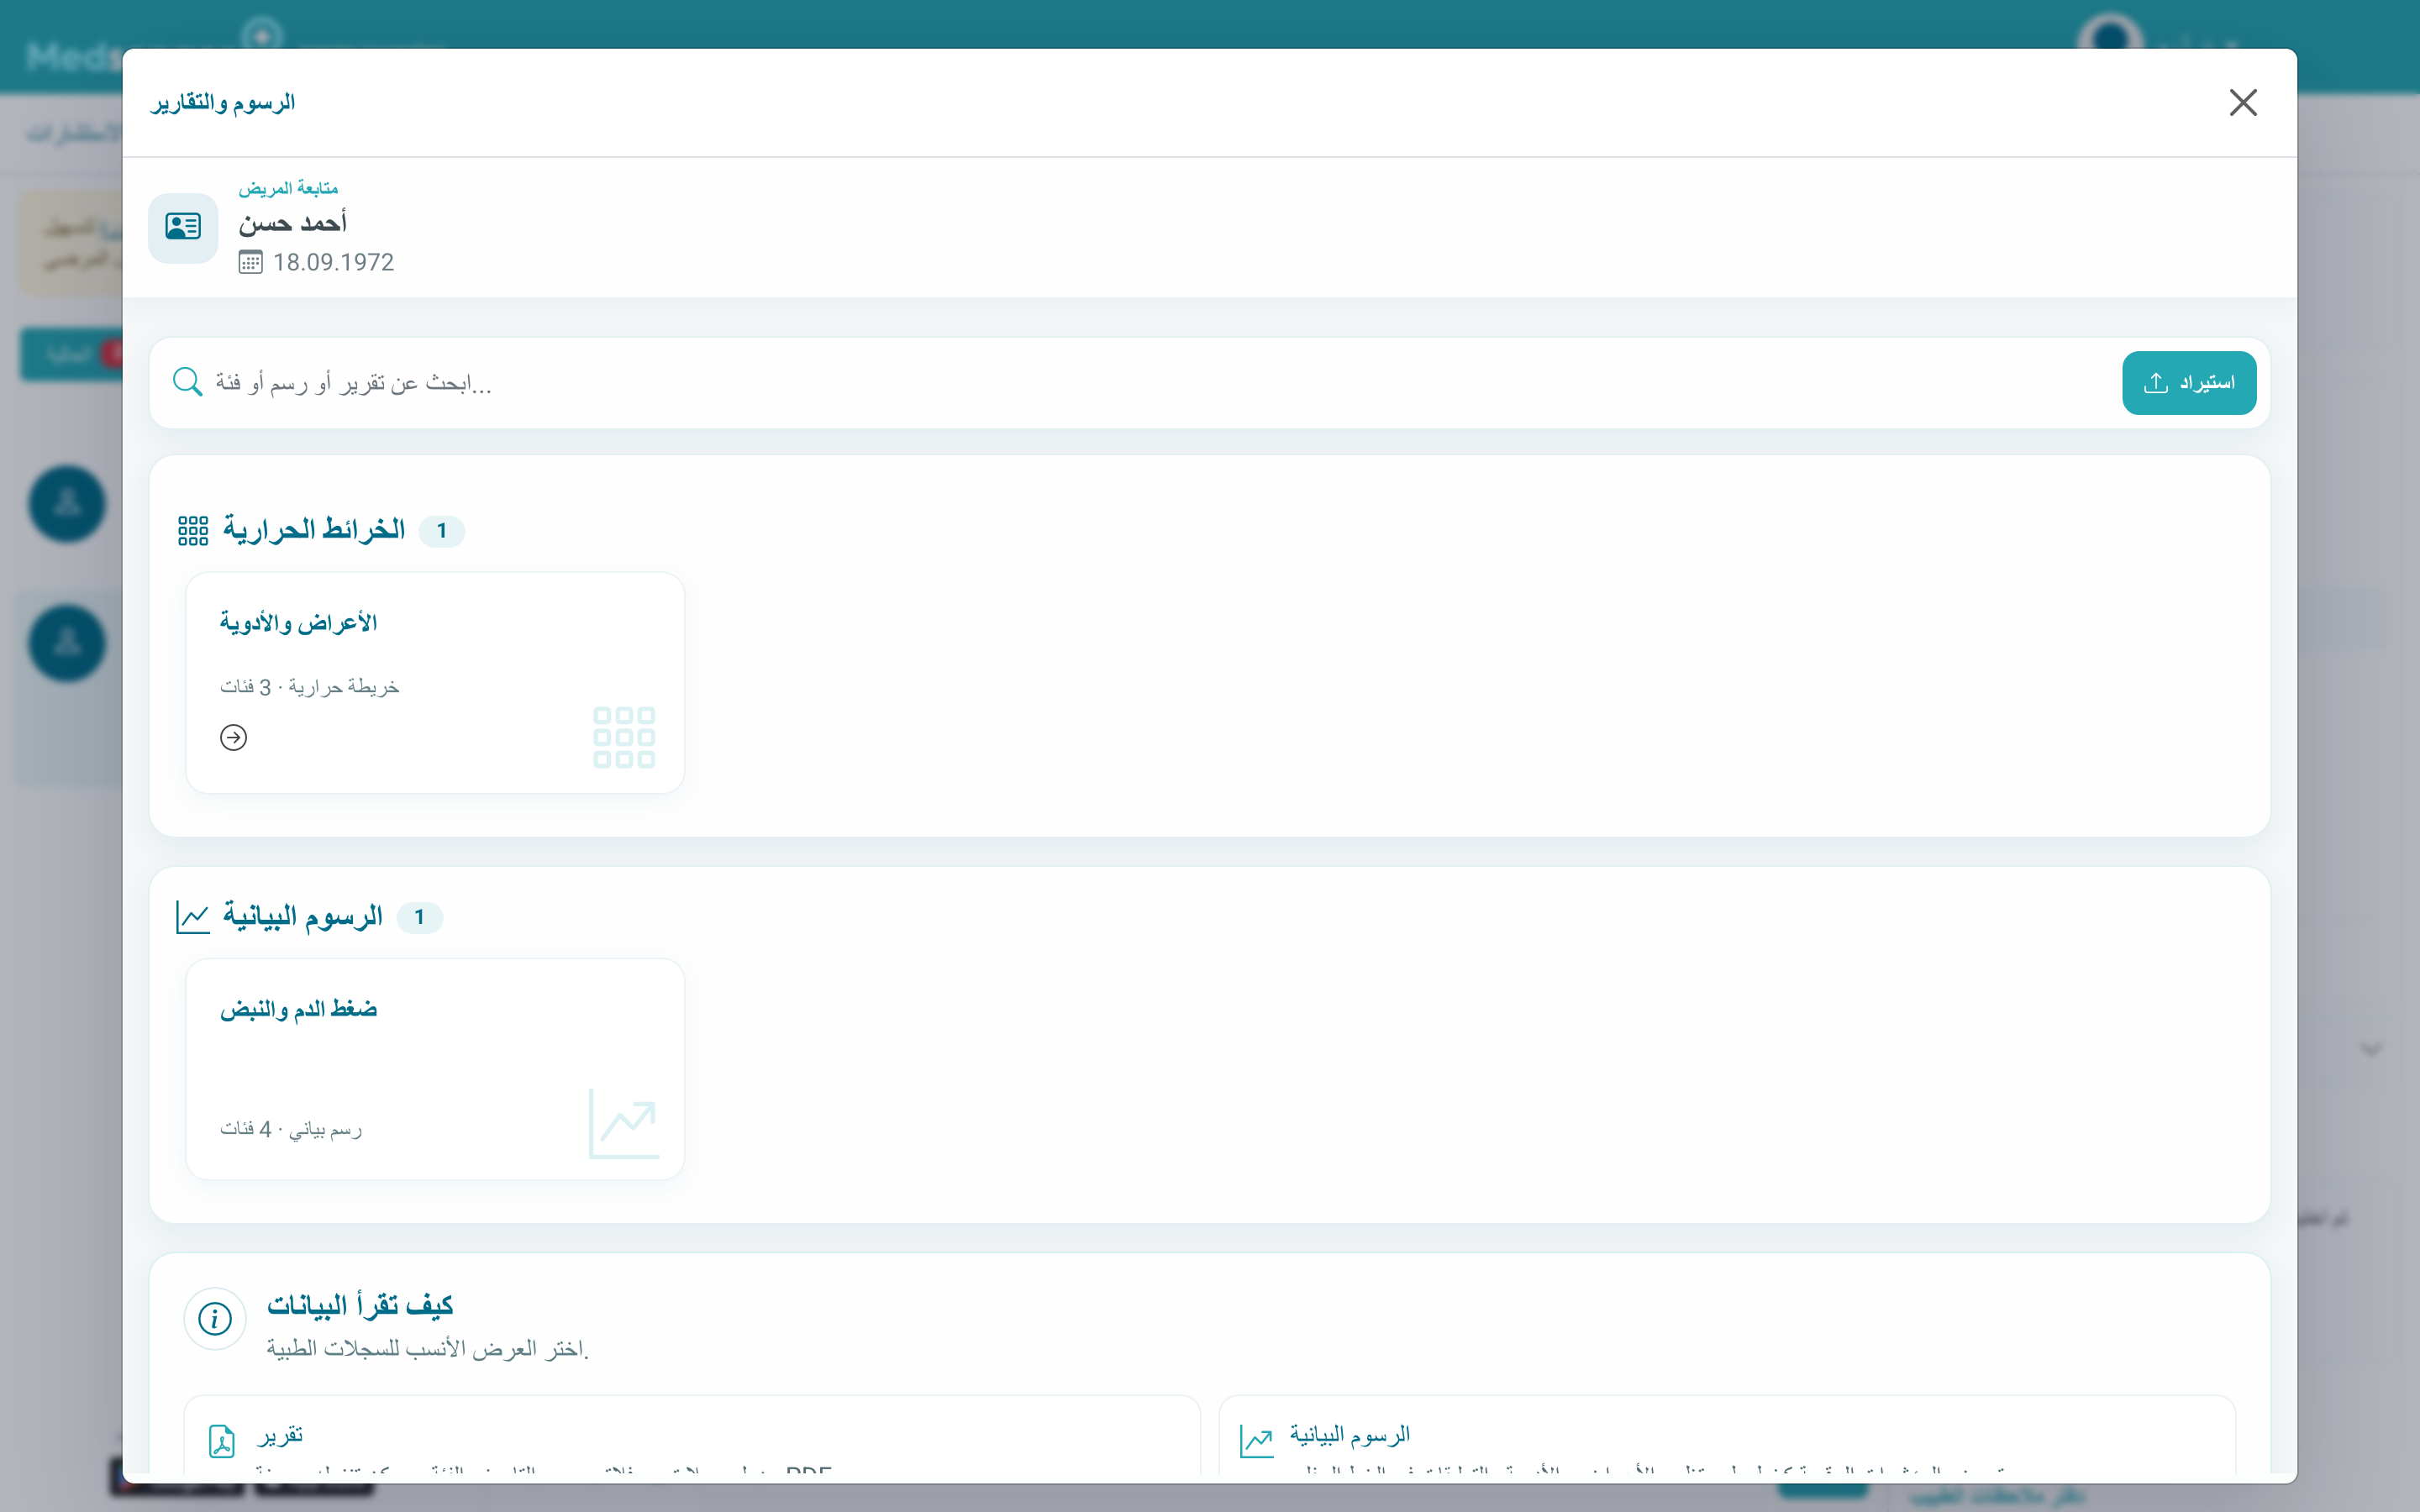Viewport: 2420px width, 1512px height.
Task: Click the birth date 18.09.1972
Action: [333, 262]
